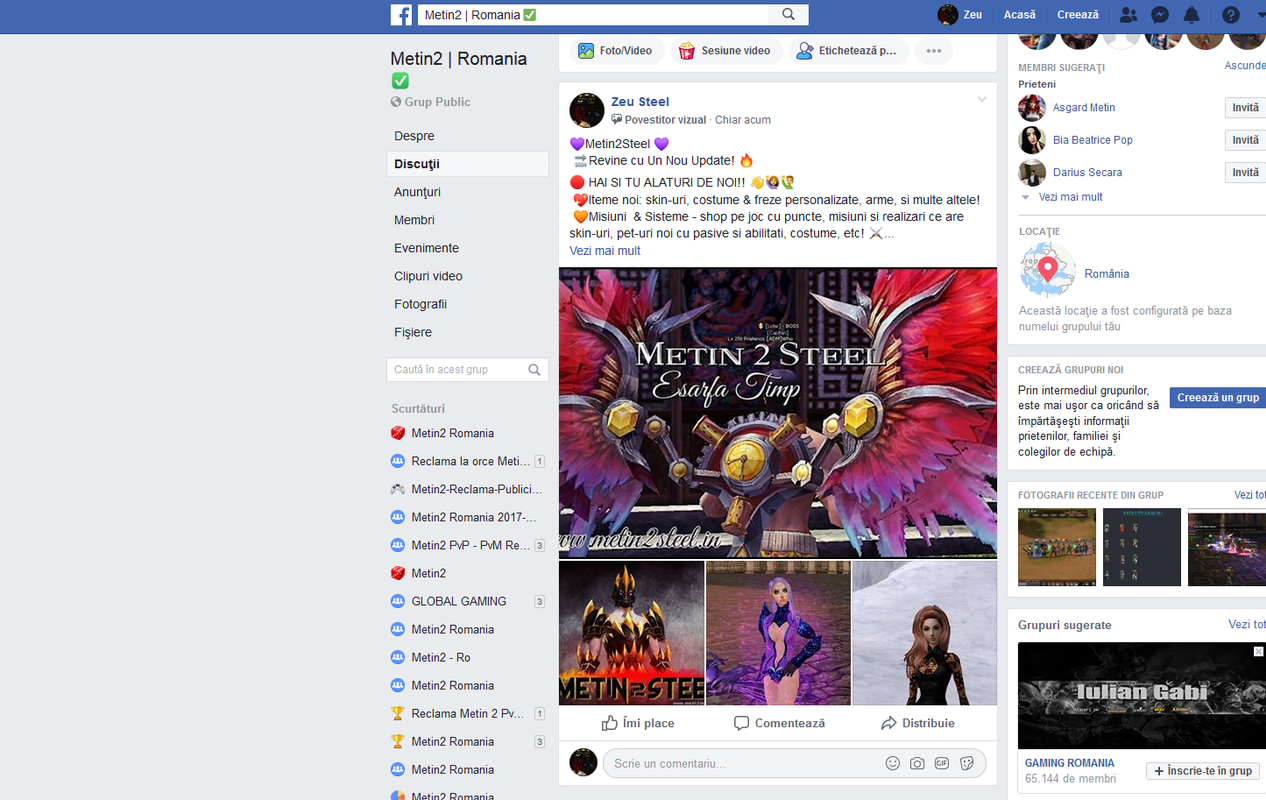
Task: Open Reclama Metin 2 Pv... shortcut
Action: coord(468,713)
